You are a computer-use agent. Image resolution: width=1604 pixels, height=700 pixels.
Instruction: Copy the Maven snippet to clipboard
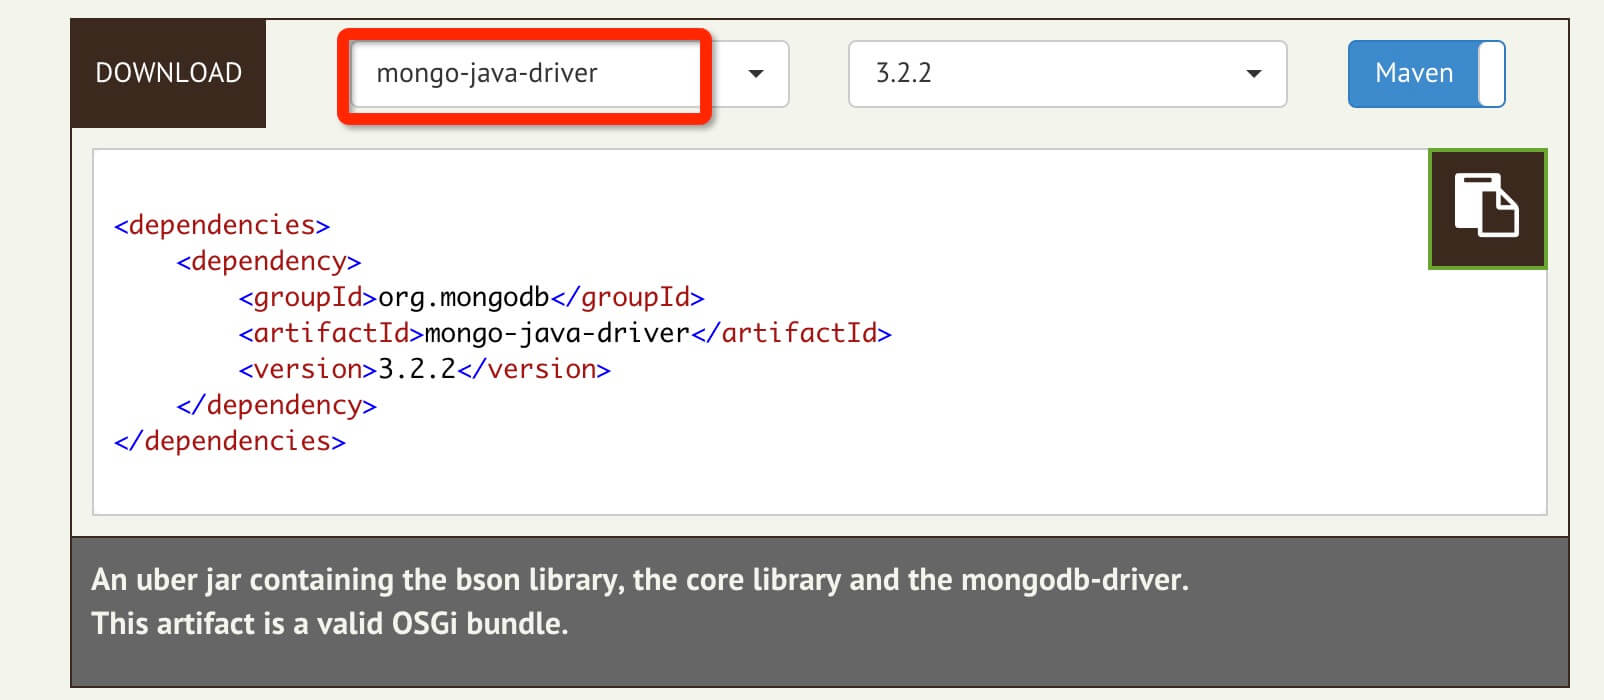pyautogui.click(x=1487, y=208)
